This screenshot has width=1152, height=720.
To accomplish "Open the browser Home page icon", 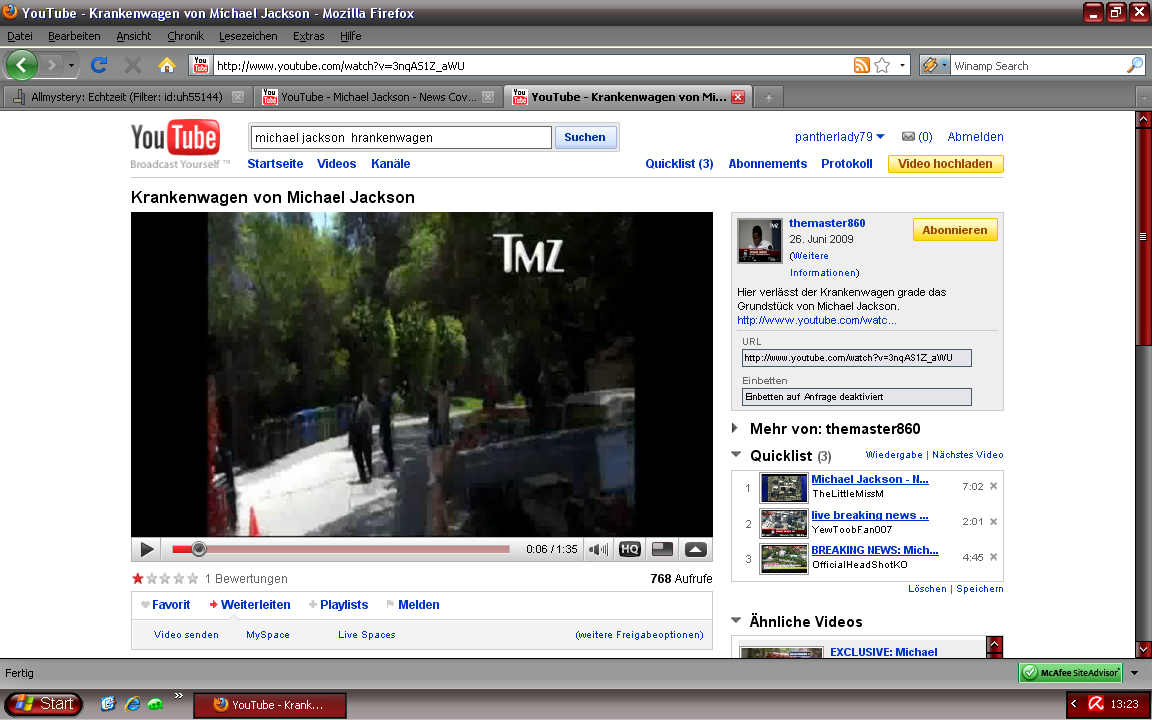I will click(x=167, y=65).
